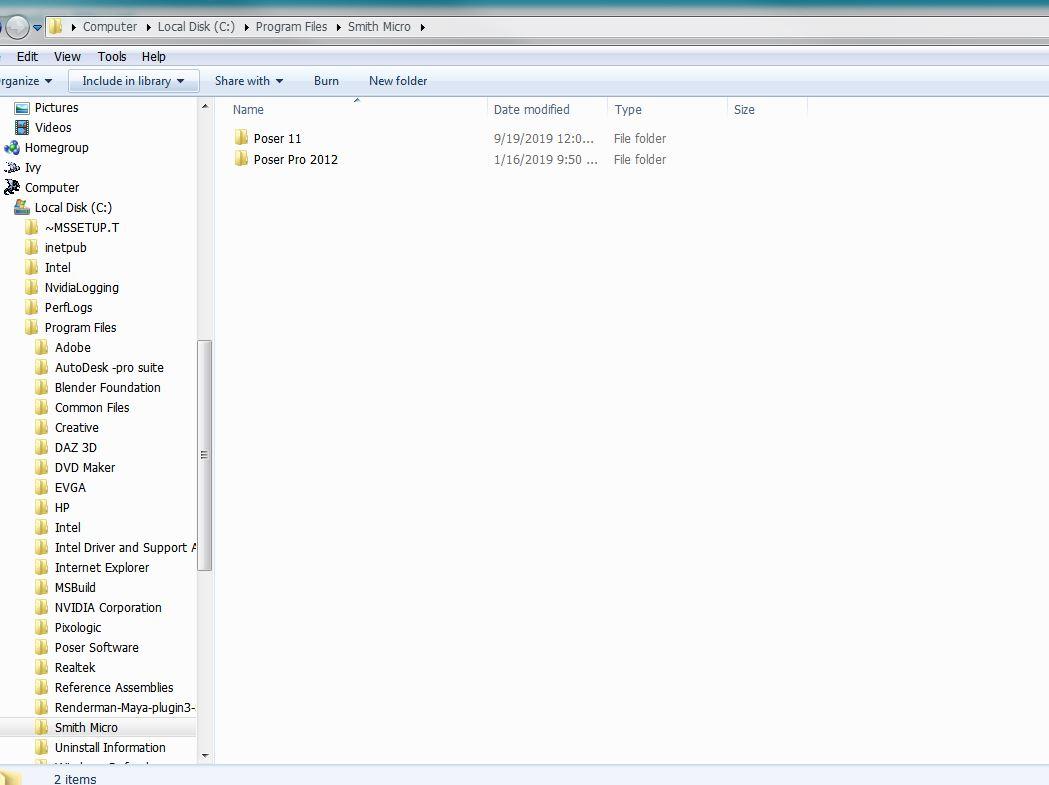Click the Forward navigation button
Viewport: 1049px width, 785px height.
tap(17, 27)
